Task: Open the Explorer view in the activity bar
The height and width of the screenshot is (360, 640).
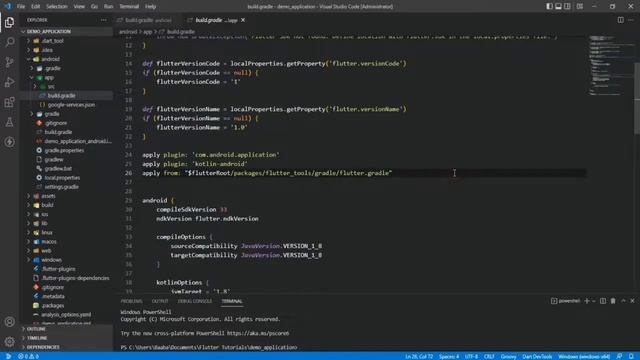Action: 9,22
